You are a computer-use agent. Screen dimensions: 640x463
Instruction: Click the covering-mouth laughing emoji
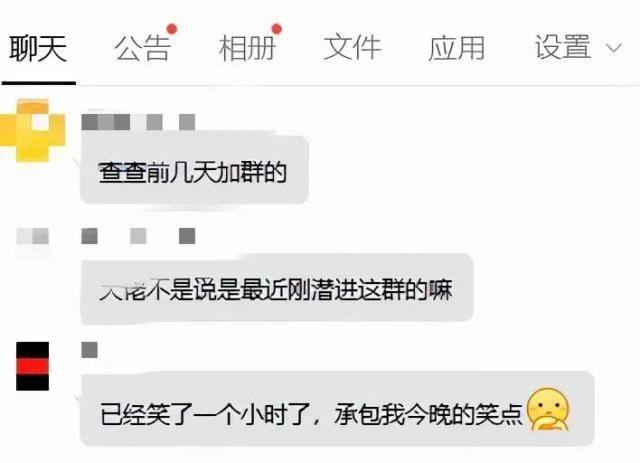pyautogui.click(x=548, y=409)
